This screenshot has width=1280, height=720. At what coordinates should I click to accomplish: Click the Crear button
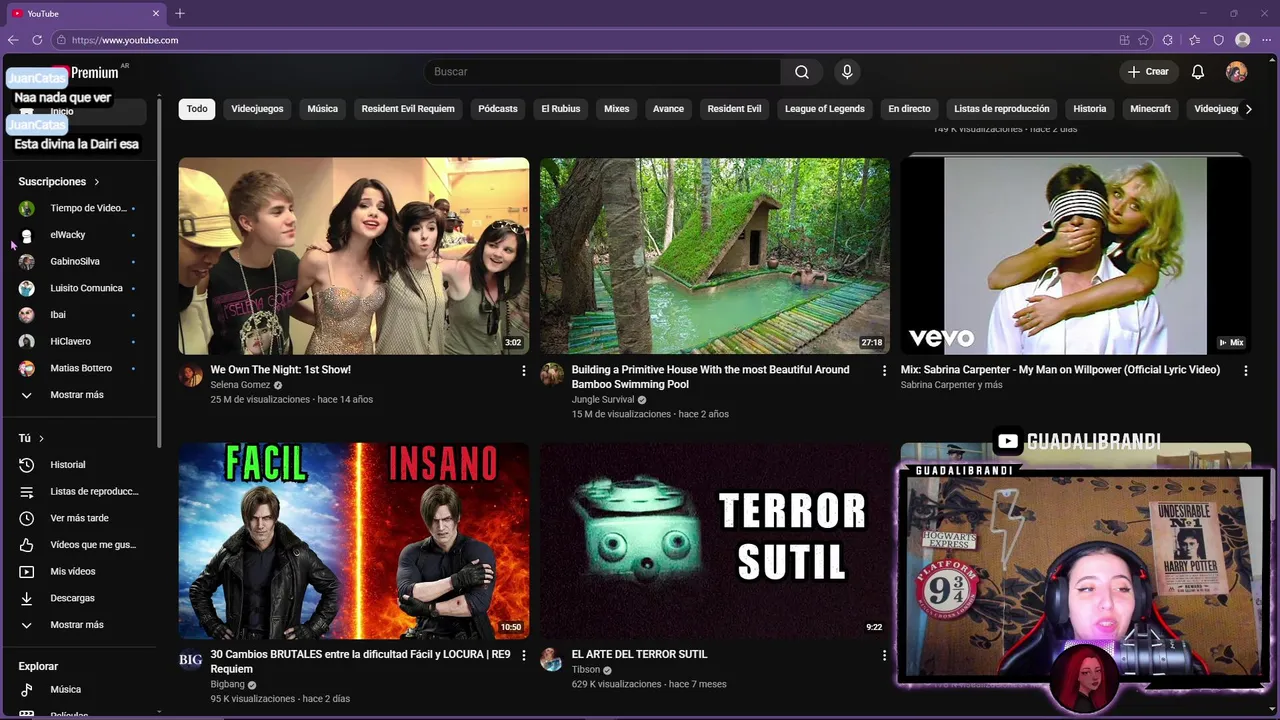click(1148, 72)
